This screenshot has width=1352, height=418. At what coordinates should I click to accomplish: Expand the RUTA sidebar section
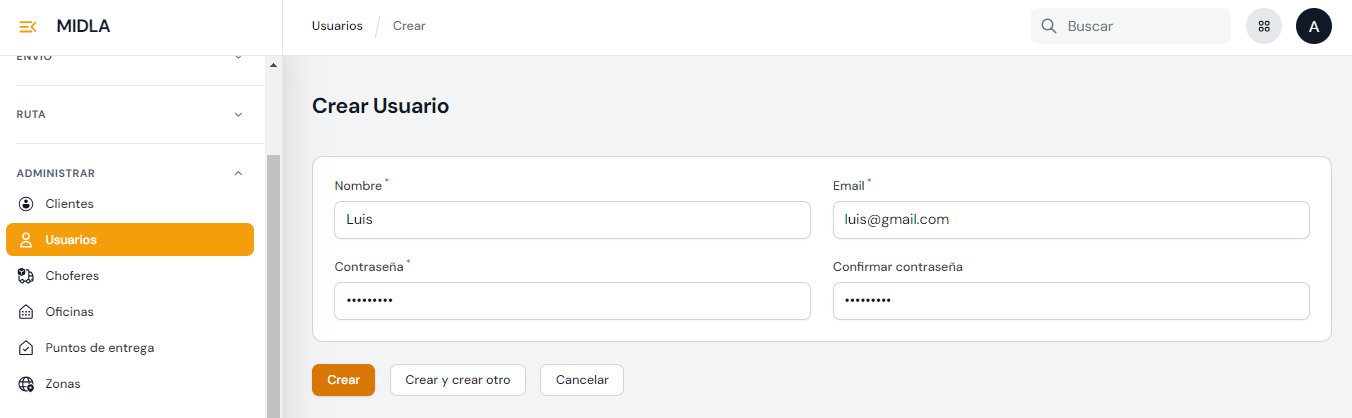point(238,115)
